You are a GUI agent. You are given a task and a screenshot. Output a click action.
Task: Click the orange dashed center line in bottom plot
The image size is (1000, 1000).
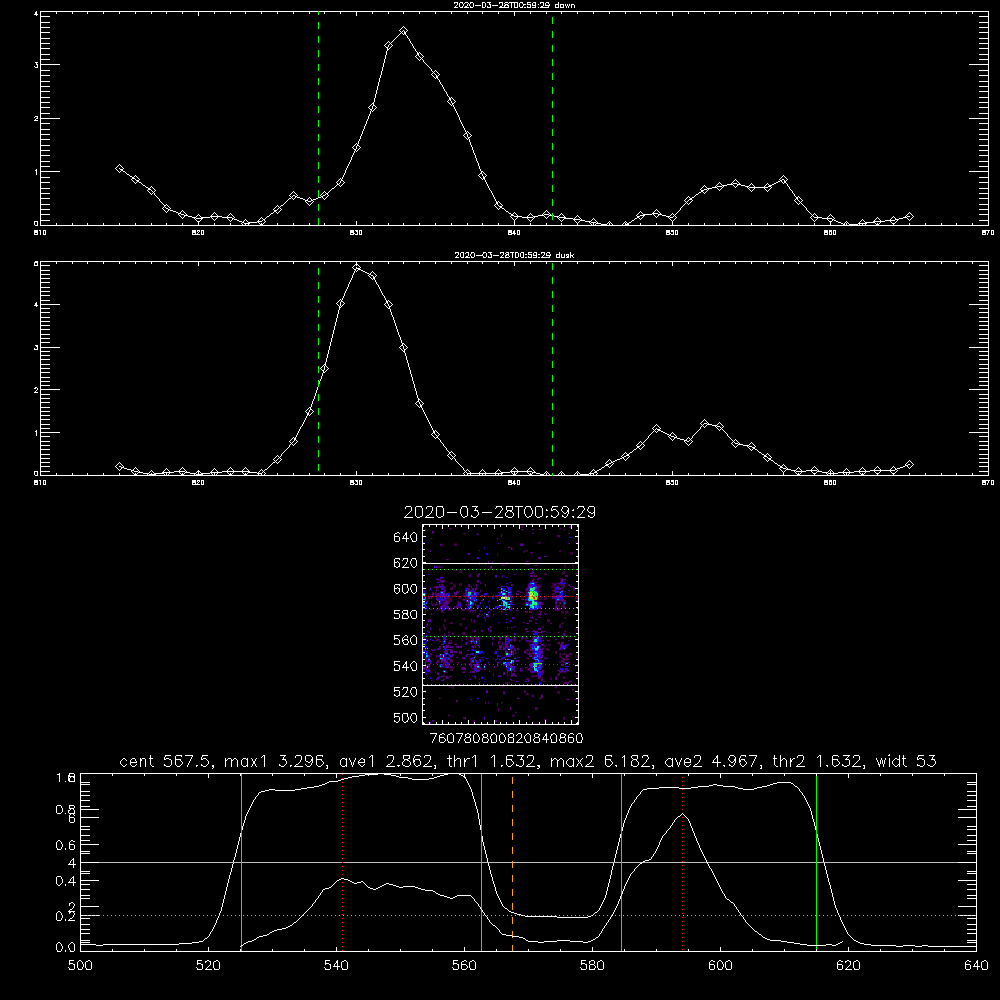[x=512, y=861]
